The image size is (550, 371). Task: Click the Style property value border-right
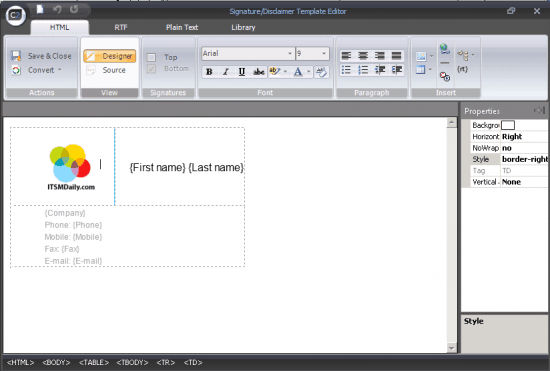[x=525, y=159]
